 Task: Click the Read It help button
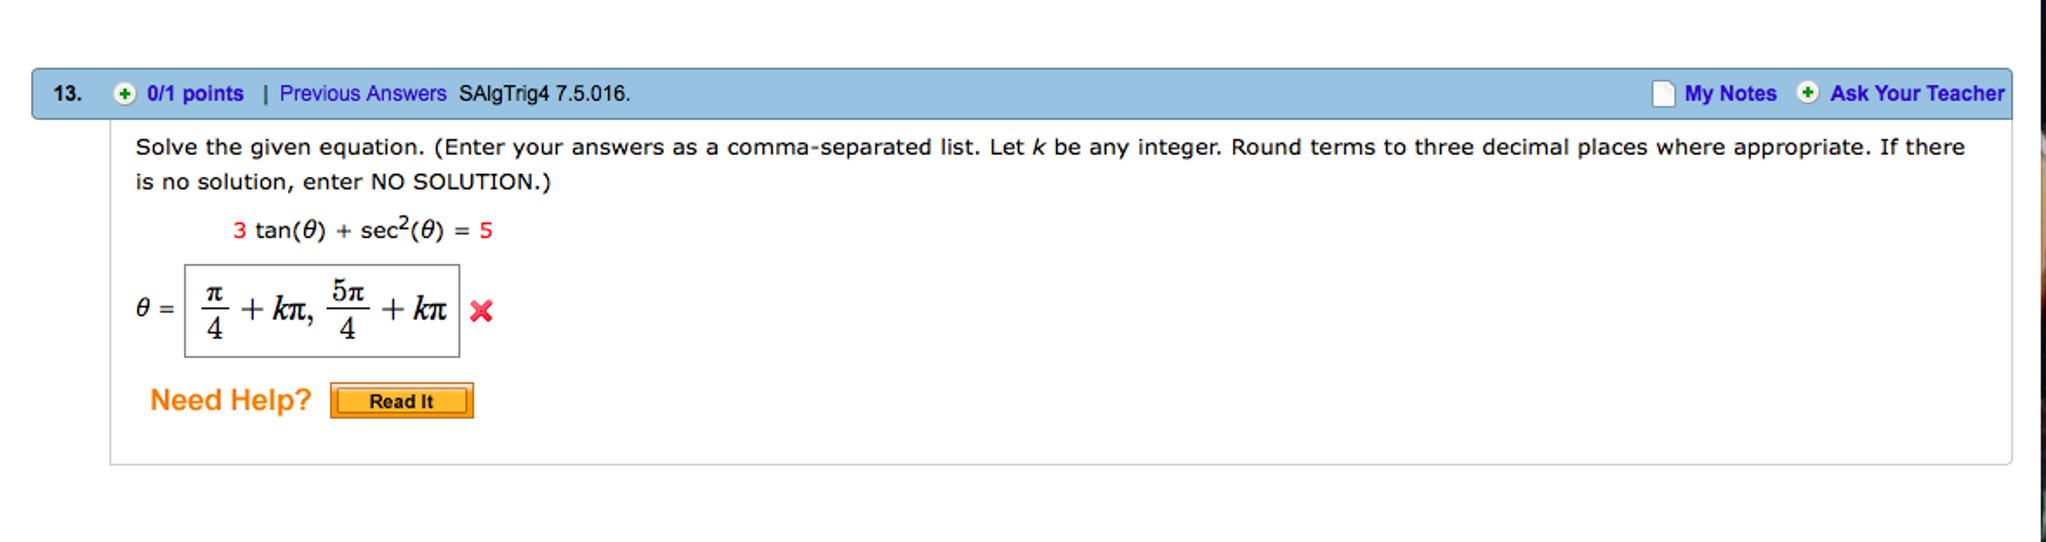coord(402,401)
